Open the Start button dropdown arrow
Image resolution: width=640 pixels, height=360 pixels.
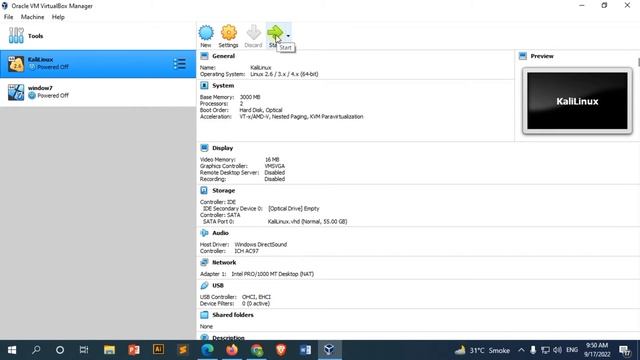point(288,36)
